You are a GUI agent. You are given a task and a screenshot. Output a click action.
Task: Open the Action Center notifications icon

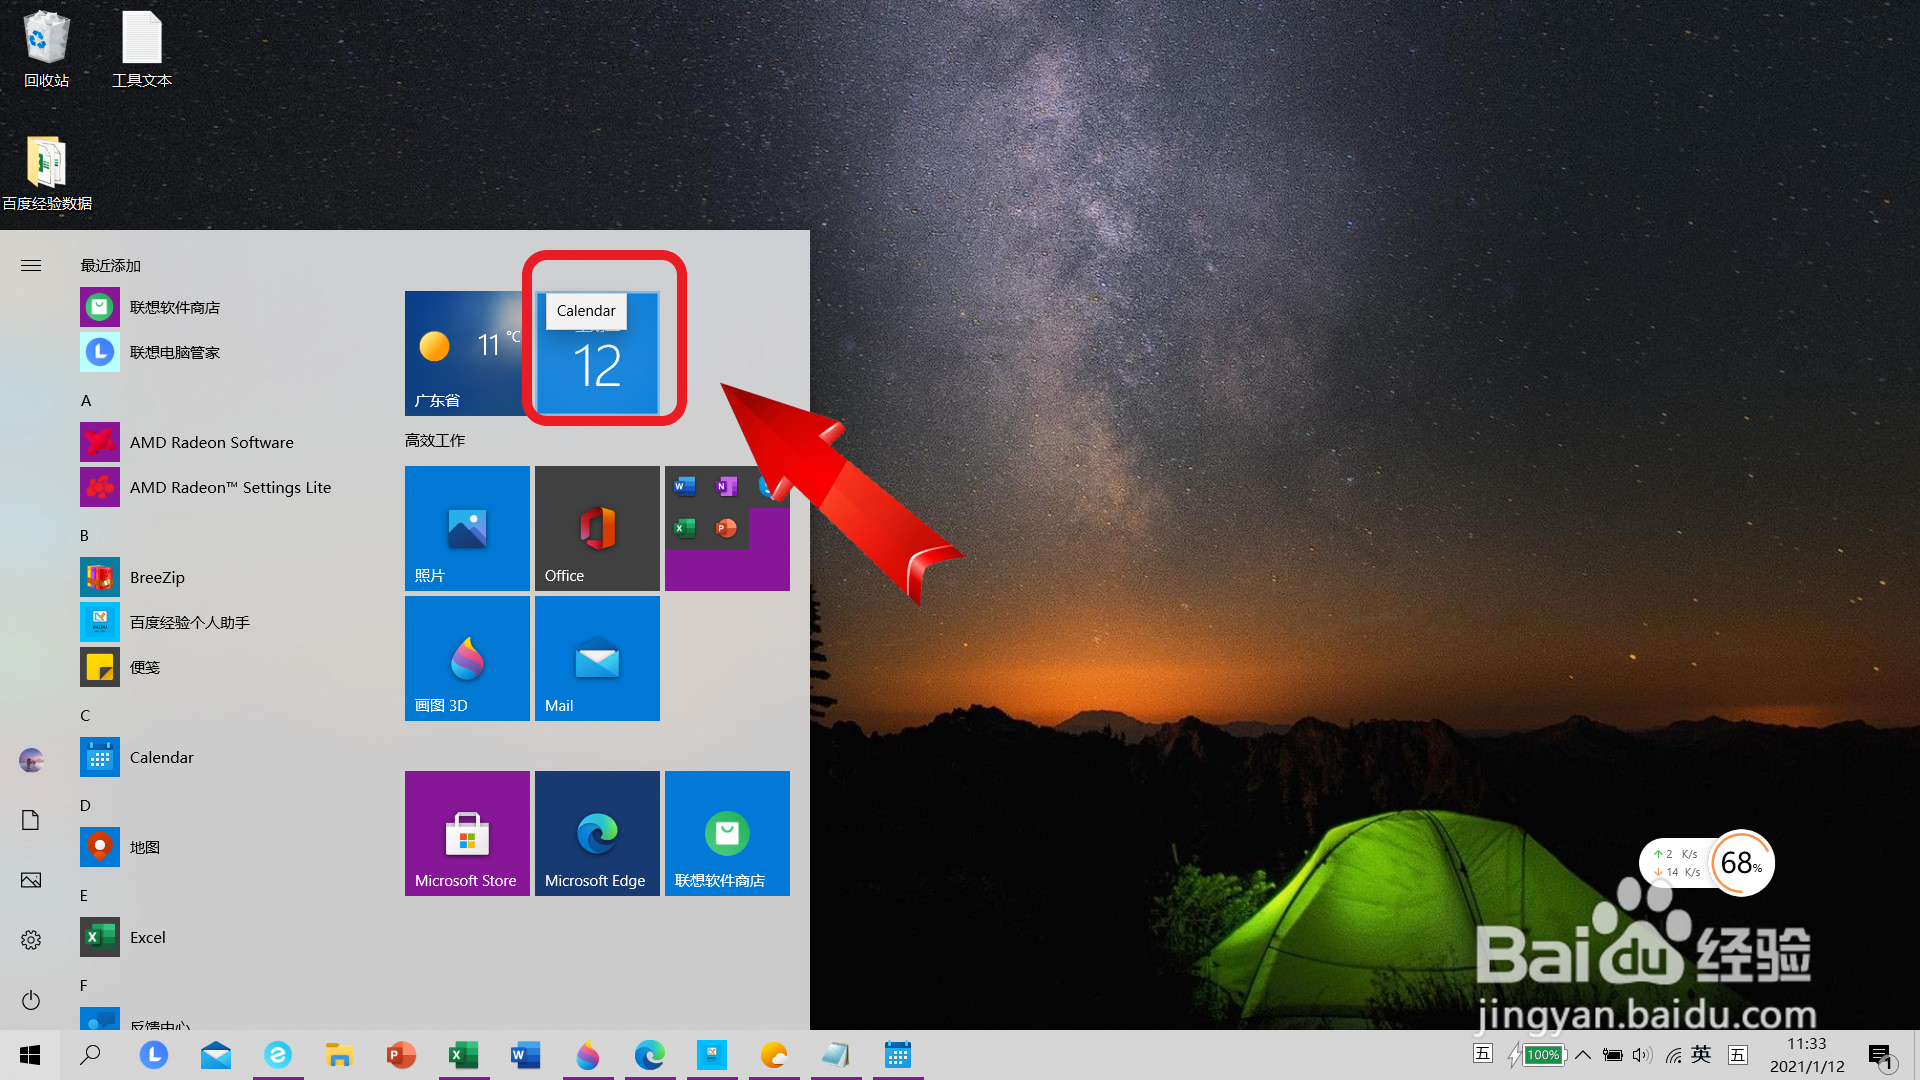[1881, 1056]
